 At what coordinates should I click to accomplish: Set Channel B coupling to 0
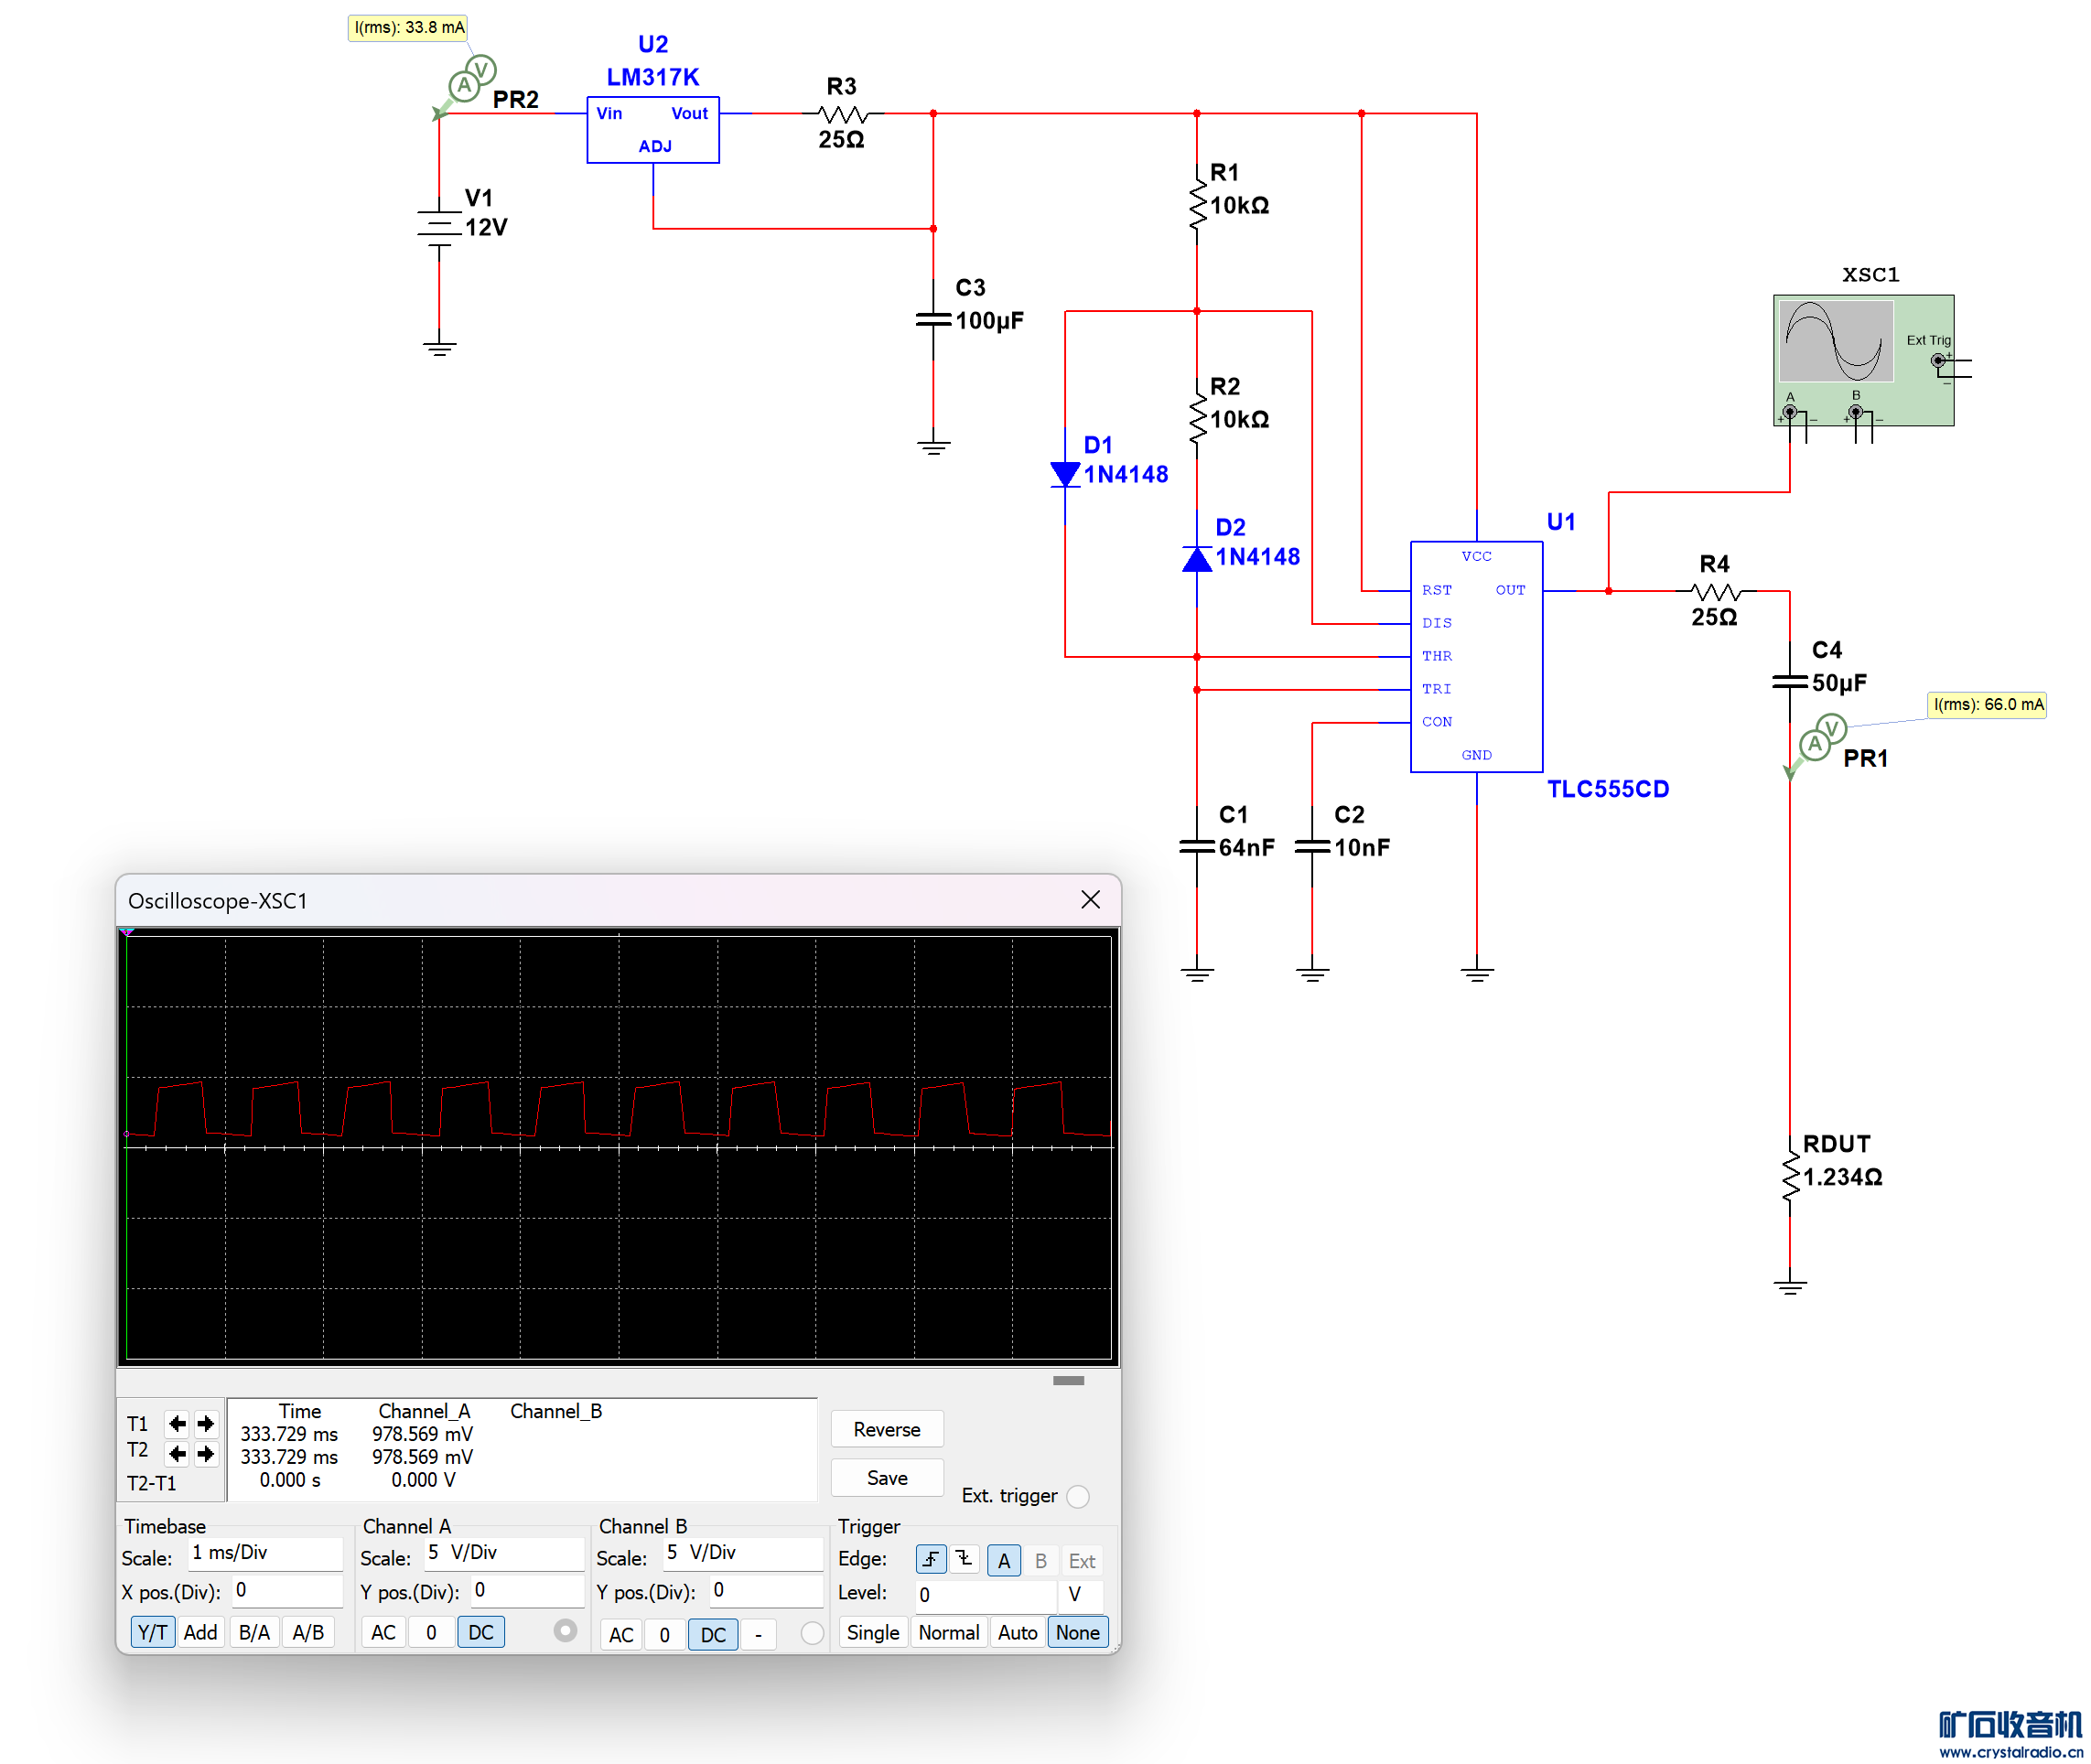(x=665, y=1634)
